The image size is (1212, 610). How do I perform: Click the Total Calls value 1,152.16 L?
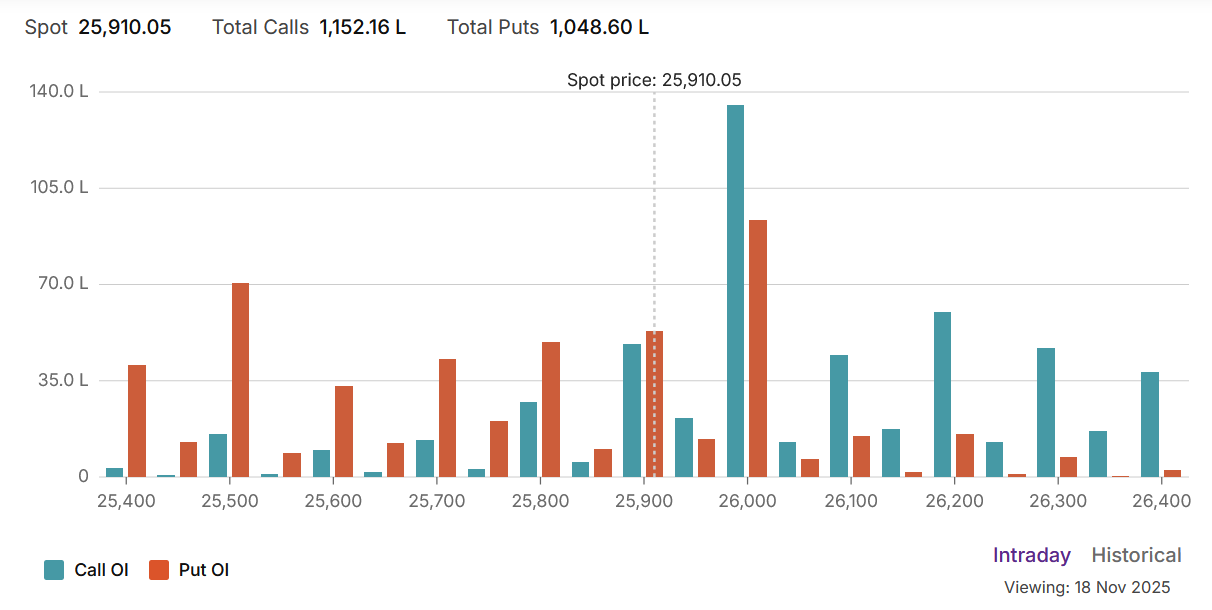point(362,27)
